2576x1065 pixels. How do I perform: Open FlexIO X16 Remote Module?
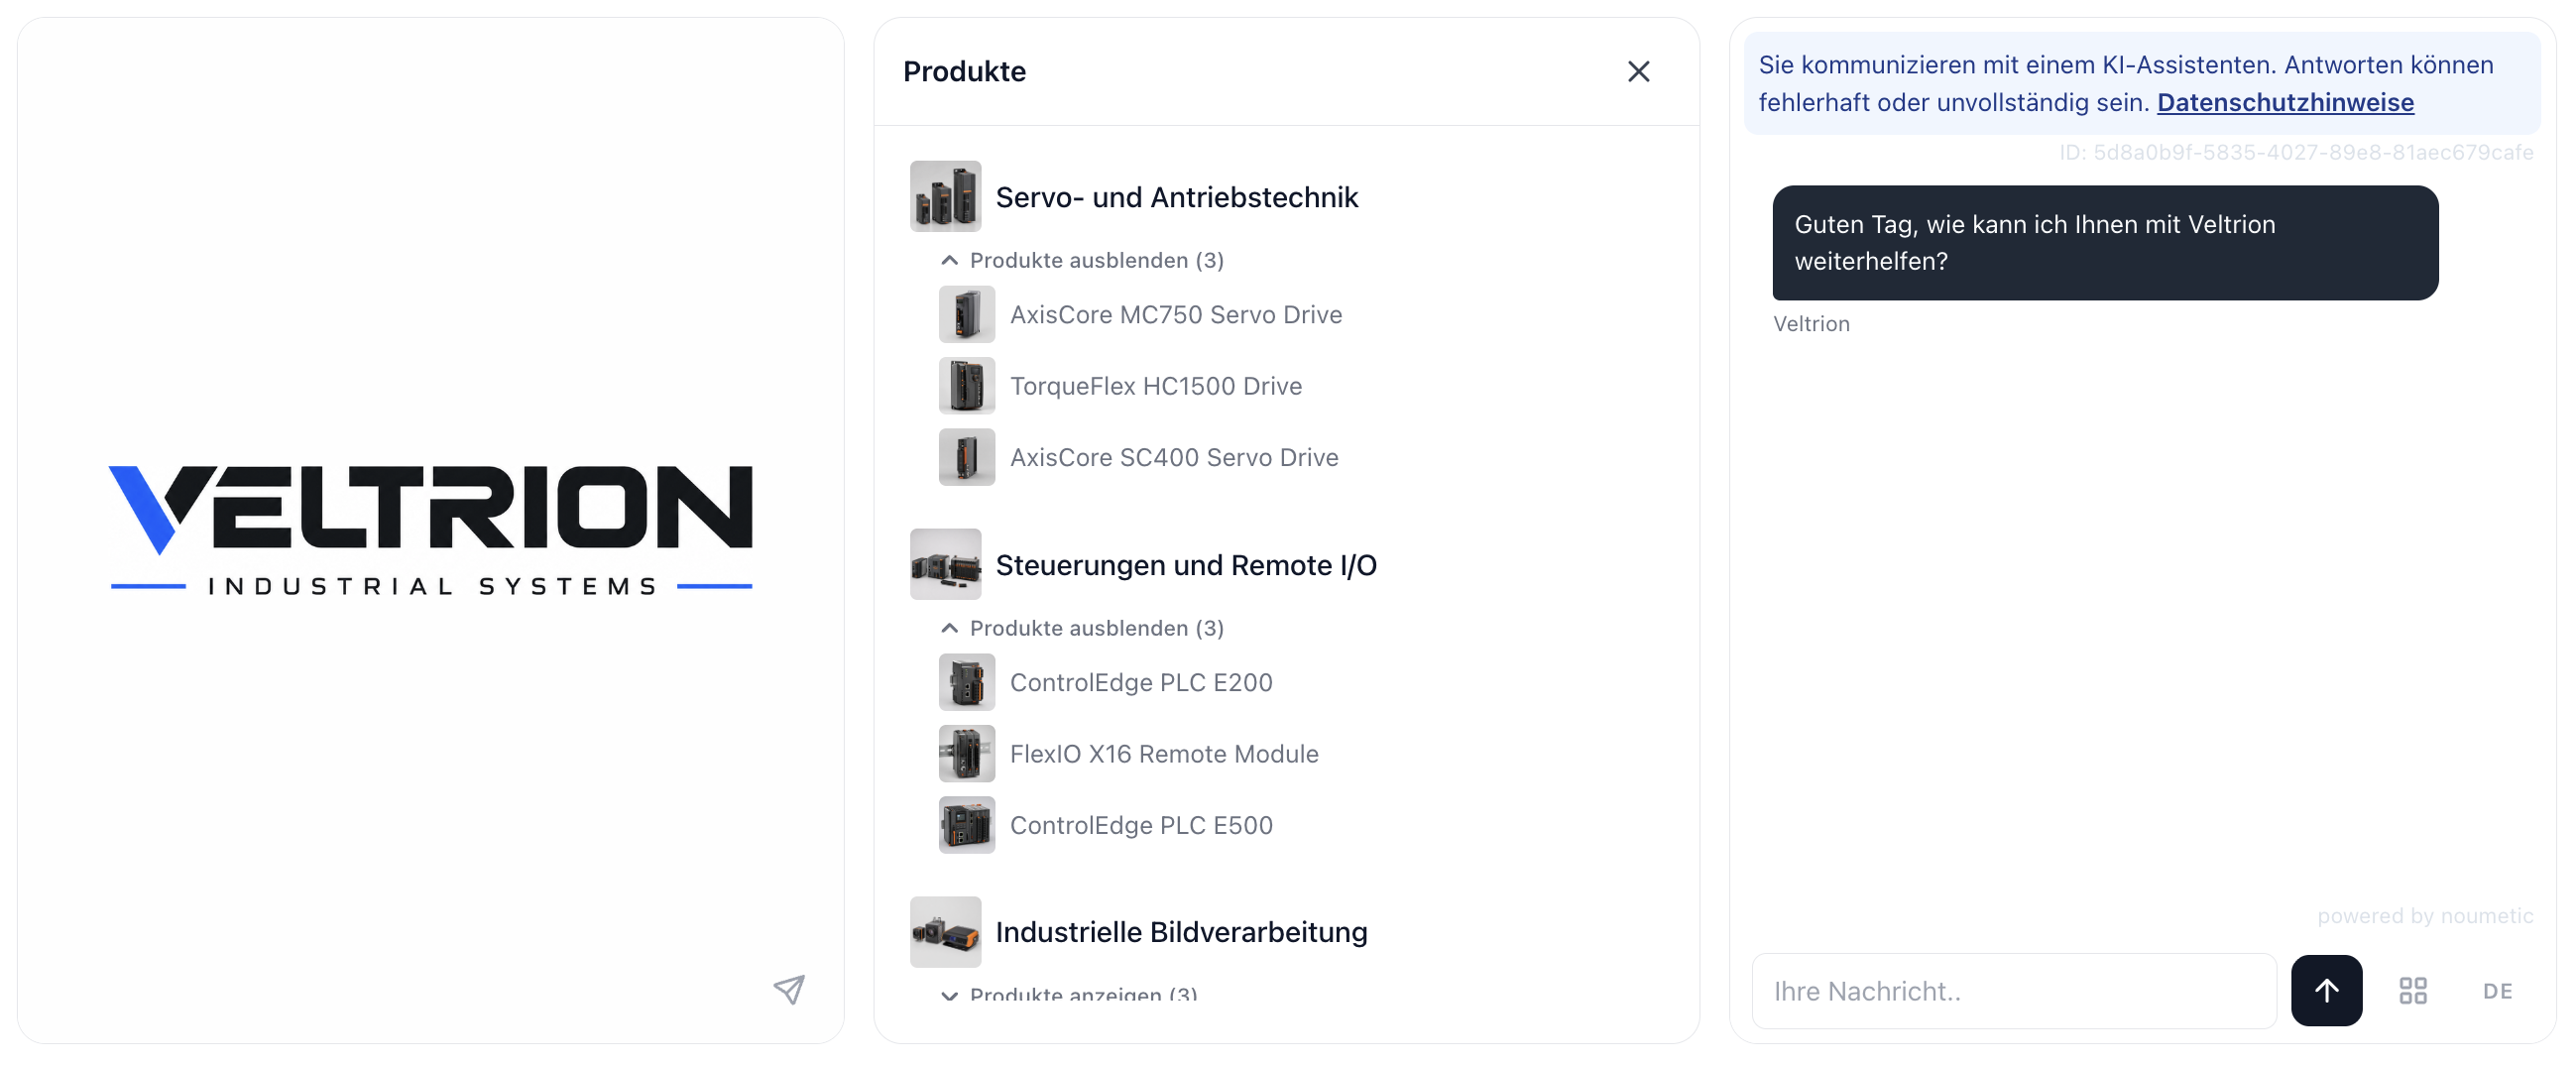pyautogui.click(x=1164, y=753)
